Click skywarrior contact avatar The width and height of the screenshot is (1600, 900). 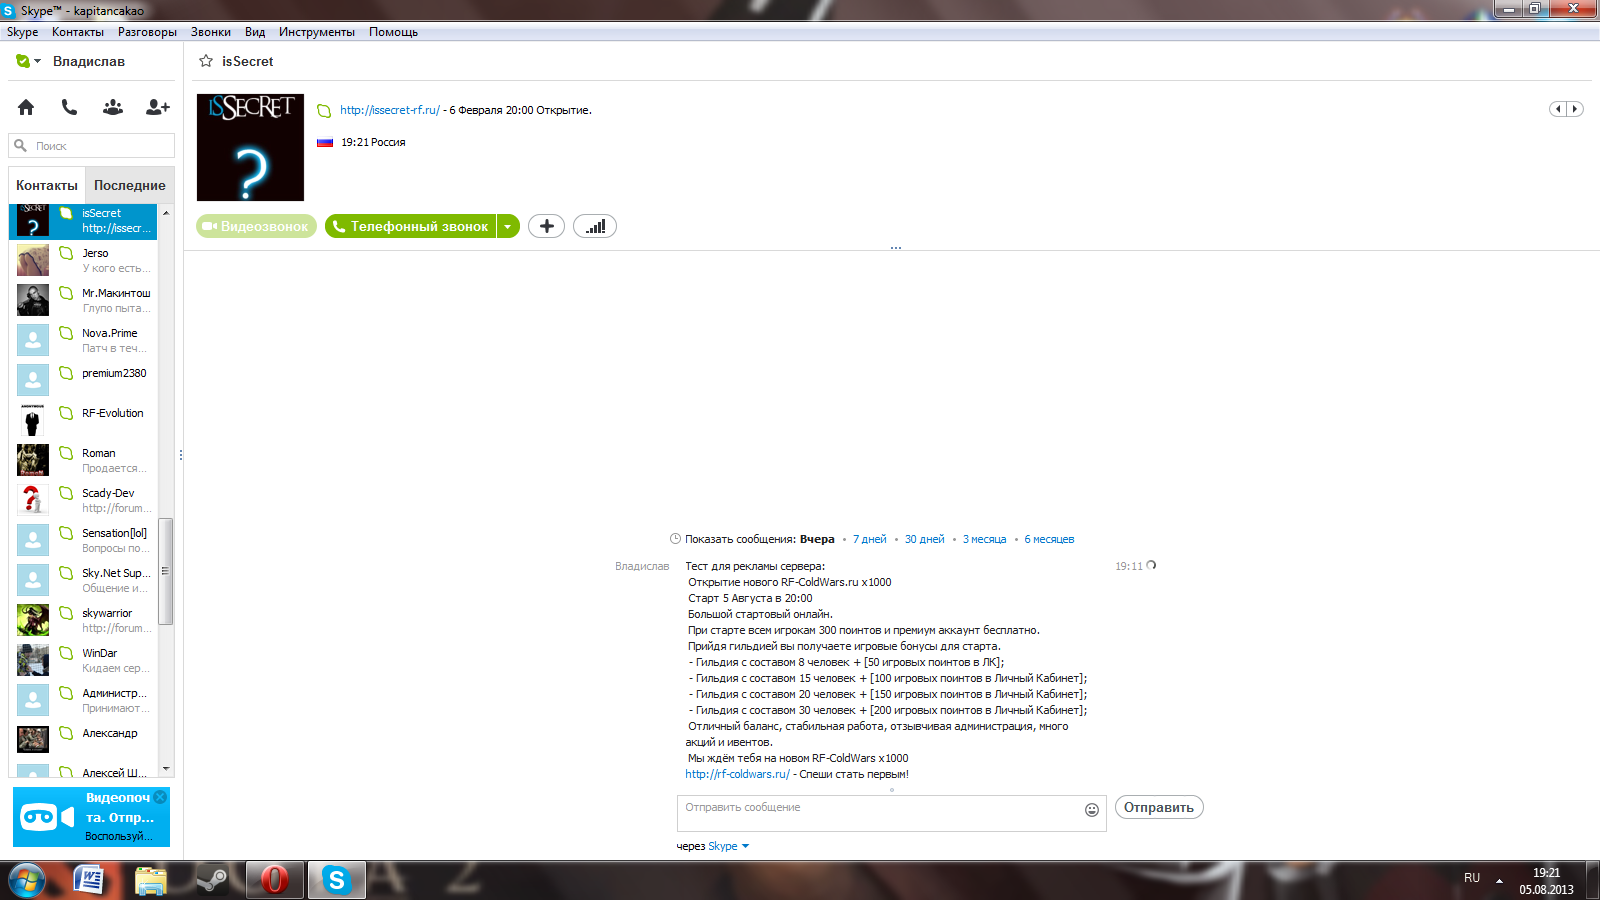(x=33, y=620)
